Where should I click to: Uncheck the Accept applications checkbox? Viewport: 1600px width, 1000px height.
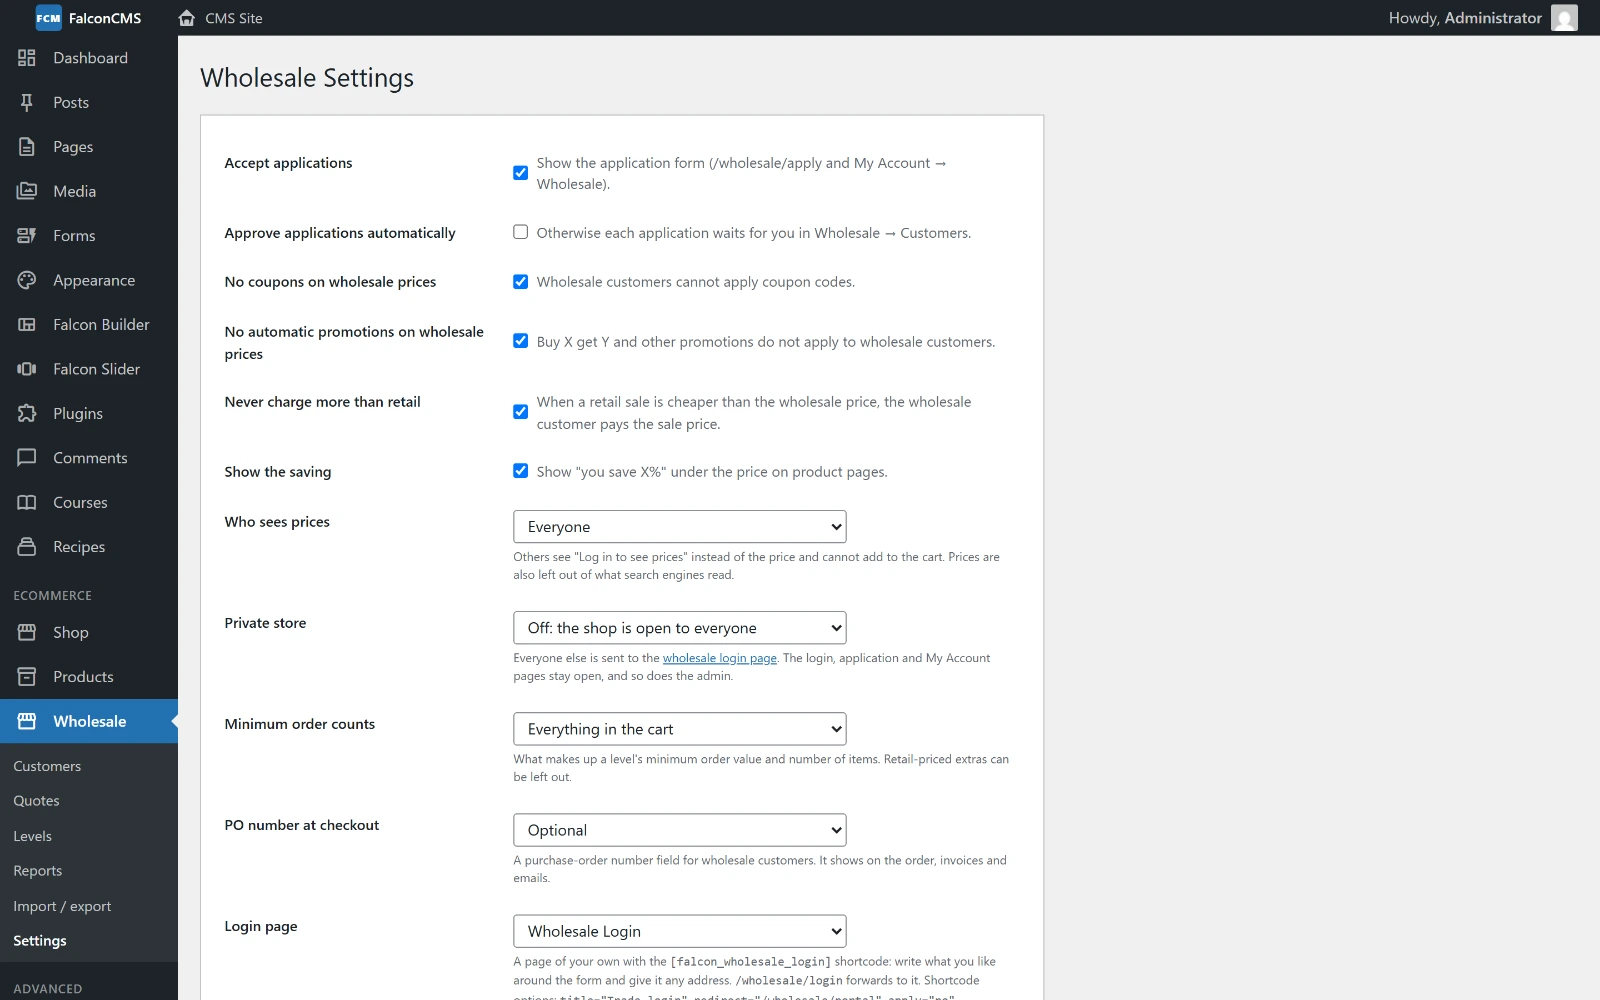[x=521, y=173]
